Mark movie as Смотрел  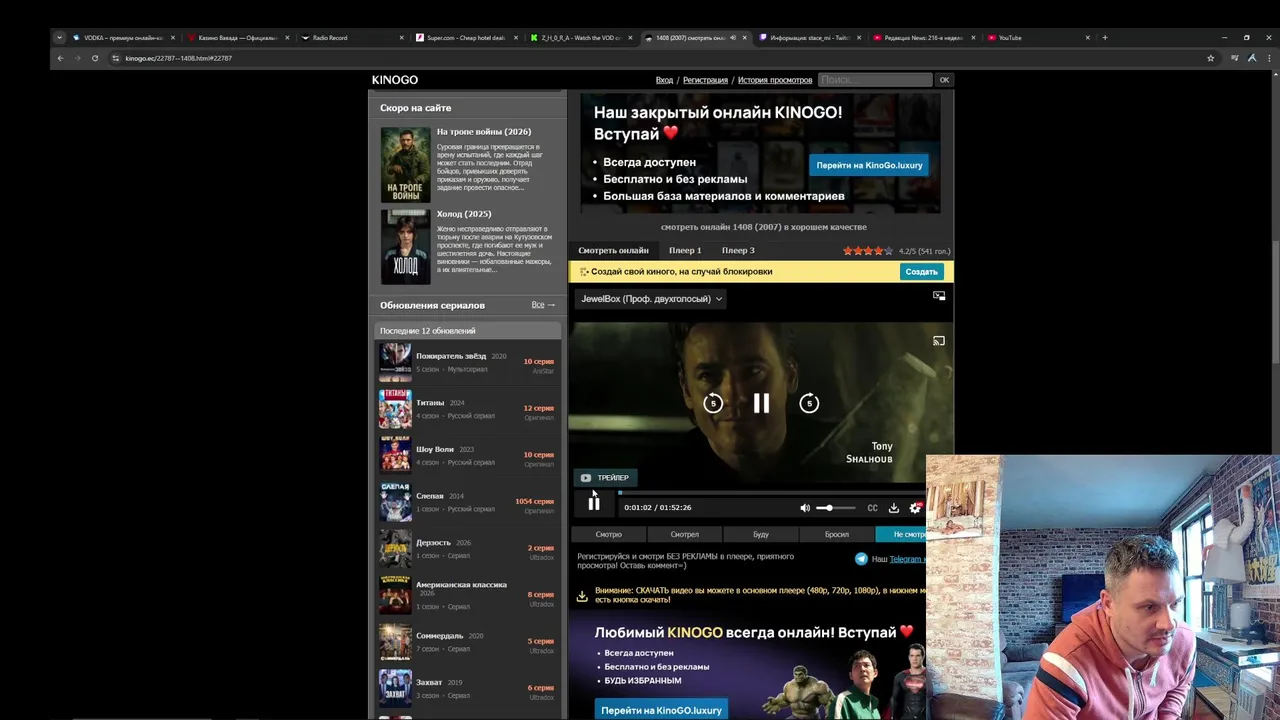[685, 534]
